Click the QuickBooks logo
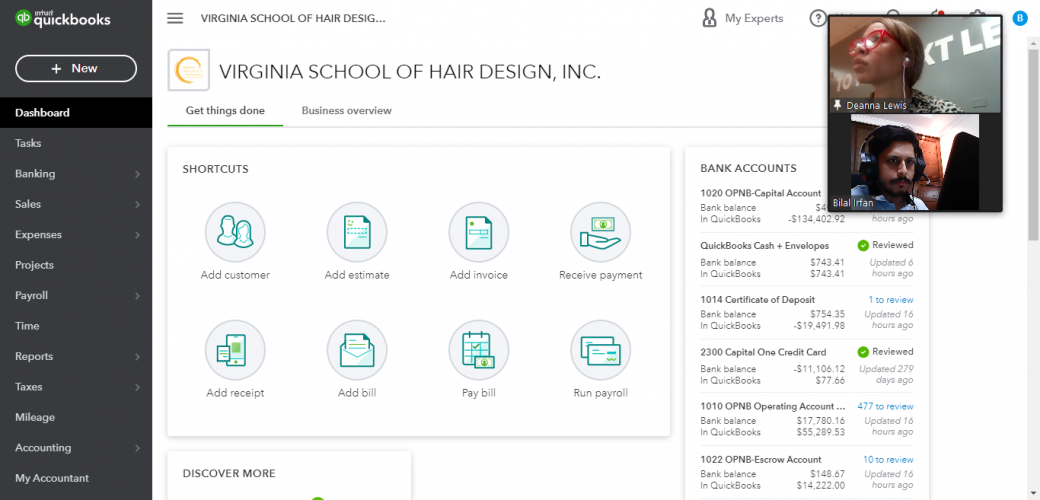Viewport: 1040px width, 500px height. pos(62,18)
